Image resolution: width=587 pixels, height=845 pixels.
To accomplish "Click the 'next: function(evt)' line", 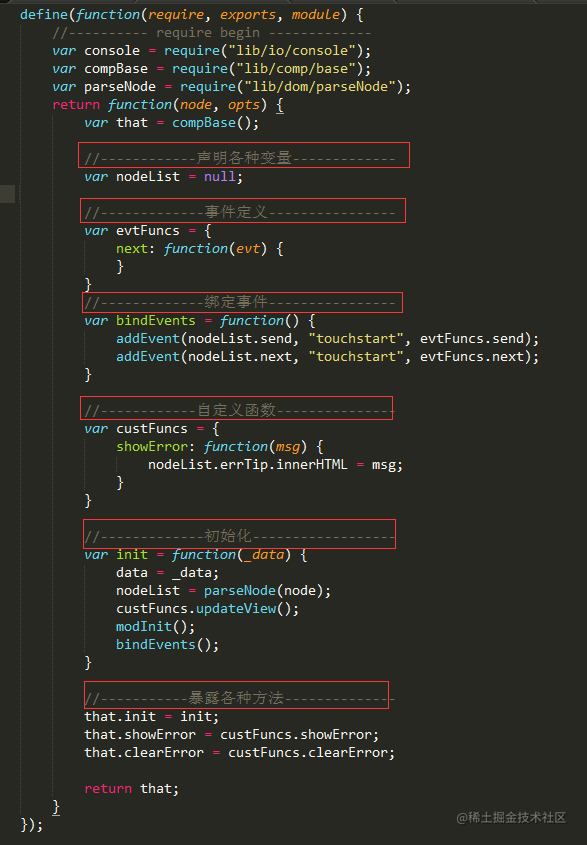I will pyautogui.click(x=199, y=249).
